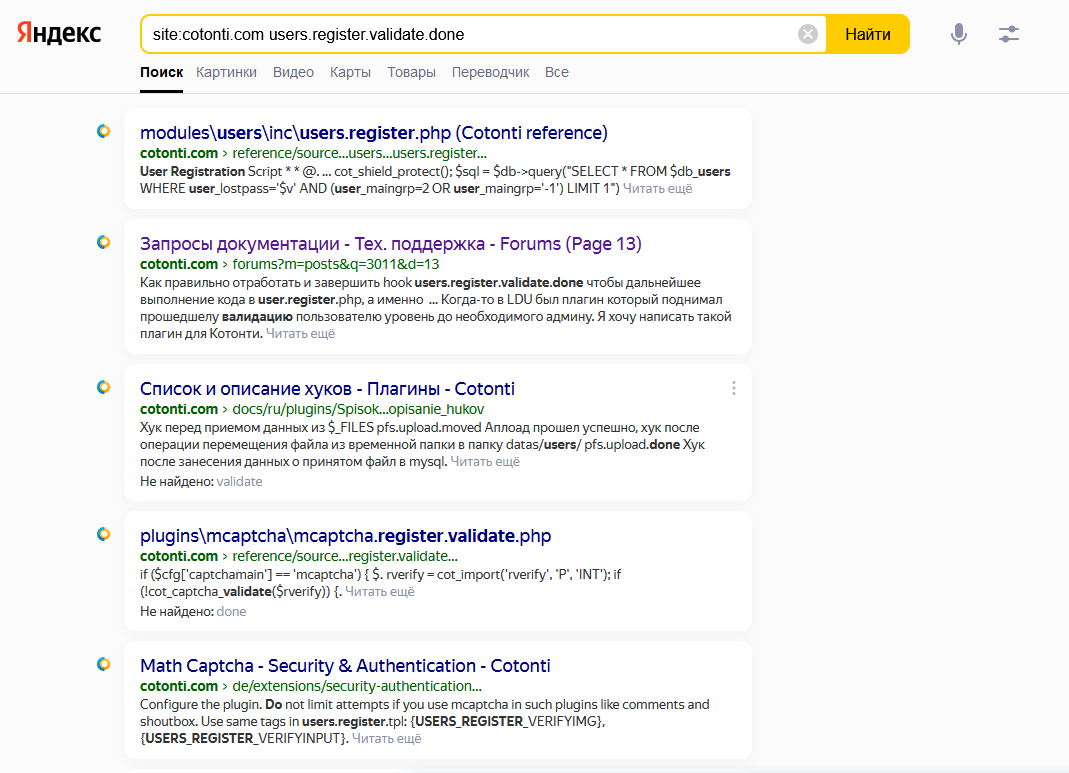Open the Карты tab
1069x773 pixels.
350,72
